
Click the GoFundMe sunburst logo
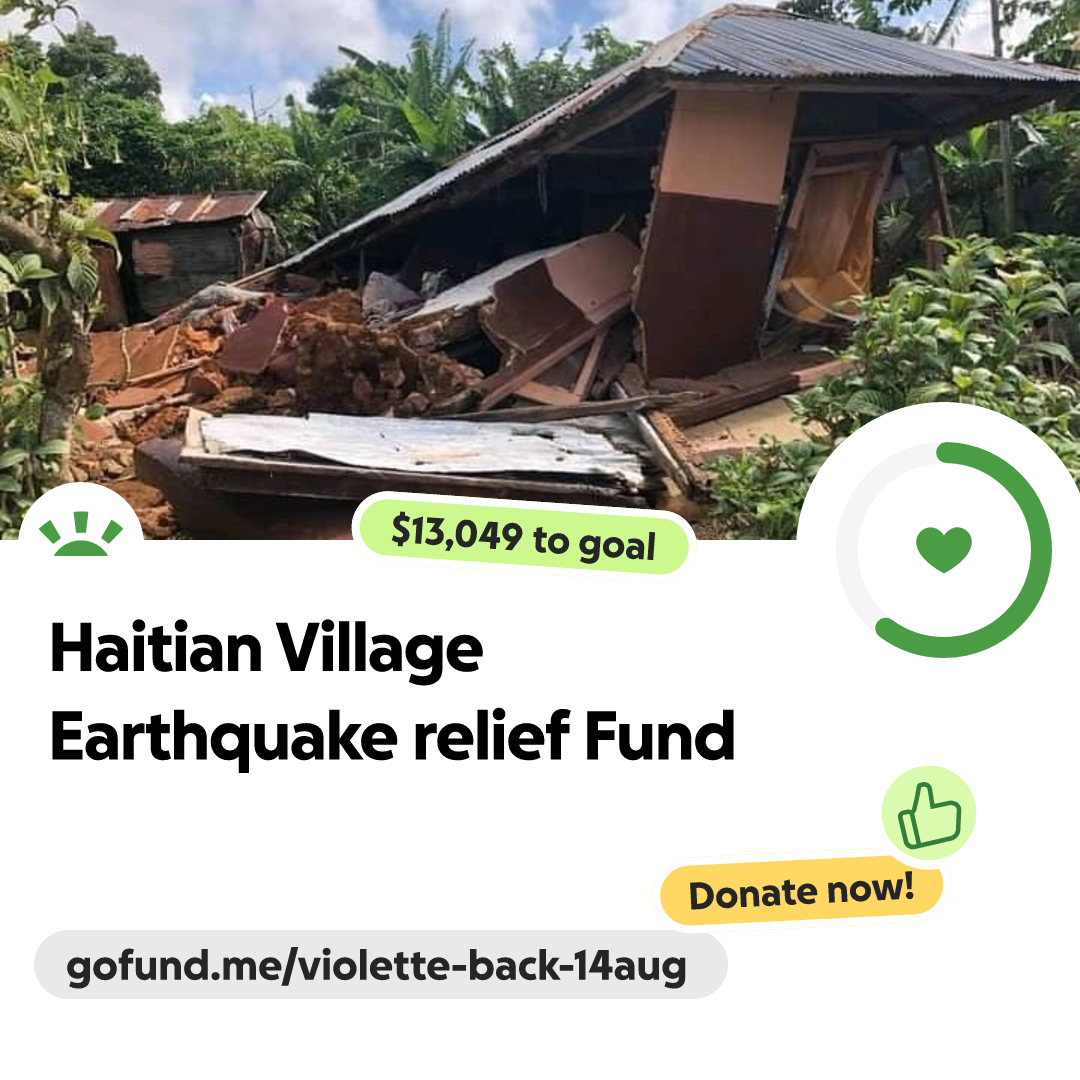(x=81, y=533)
